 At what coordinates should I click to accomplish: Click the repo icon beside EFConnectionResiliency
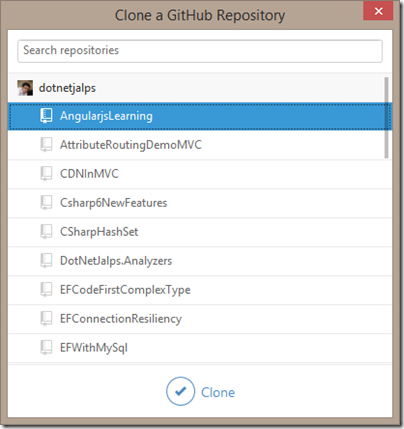click(x=46, y=319)
